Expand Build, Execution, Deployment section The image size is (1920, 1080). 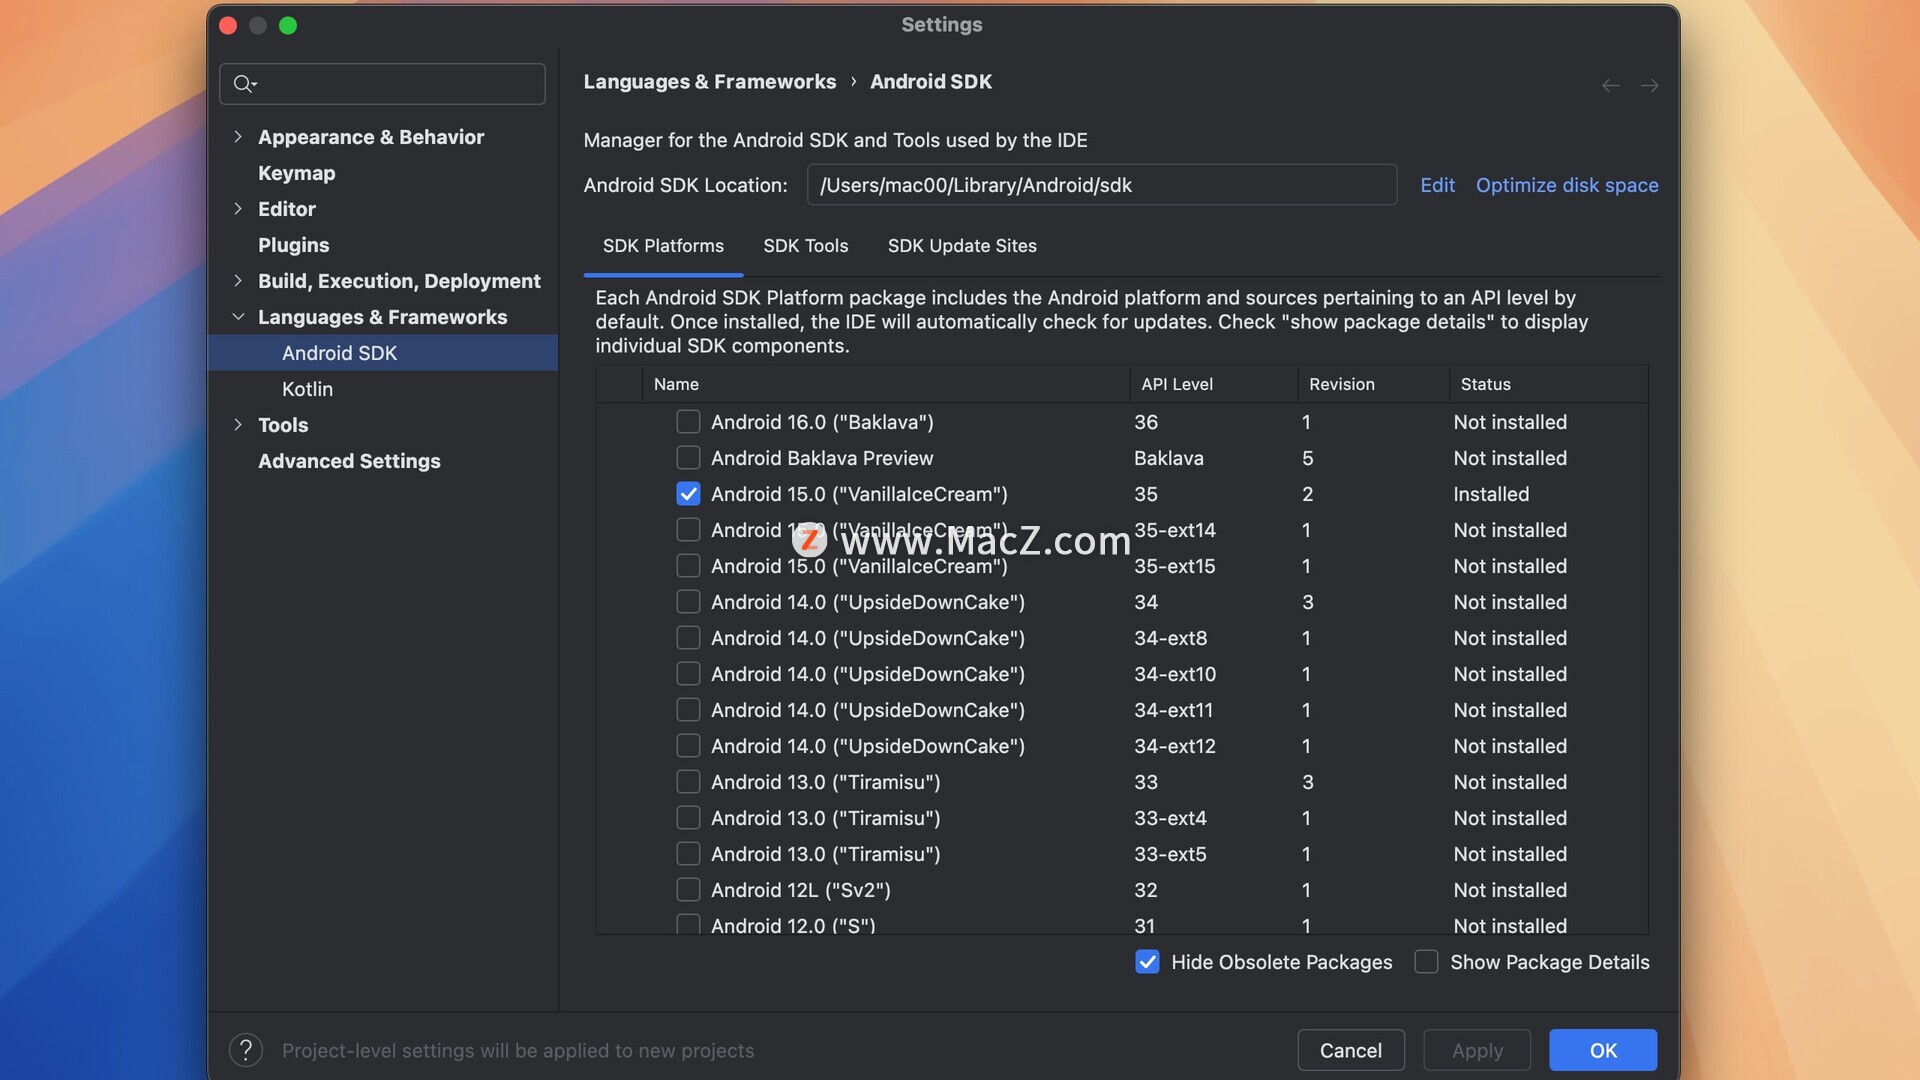coord(238,281)
